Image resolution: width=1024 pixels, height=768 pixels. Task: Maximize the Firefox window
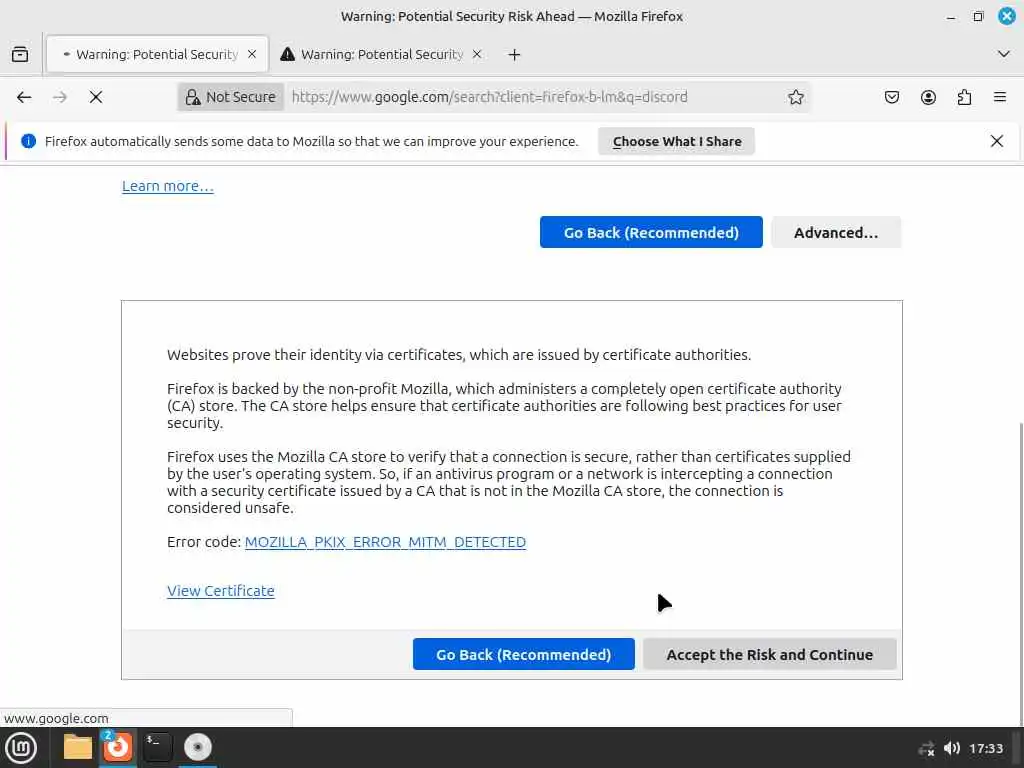[x=978, y=17]
